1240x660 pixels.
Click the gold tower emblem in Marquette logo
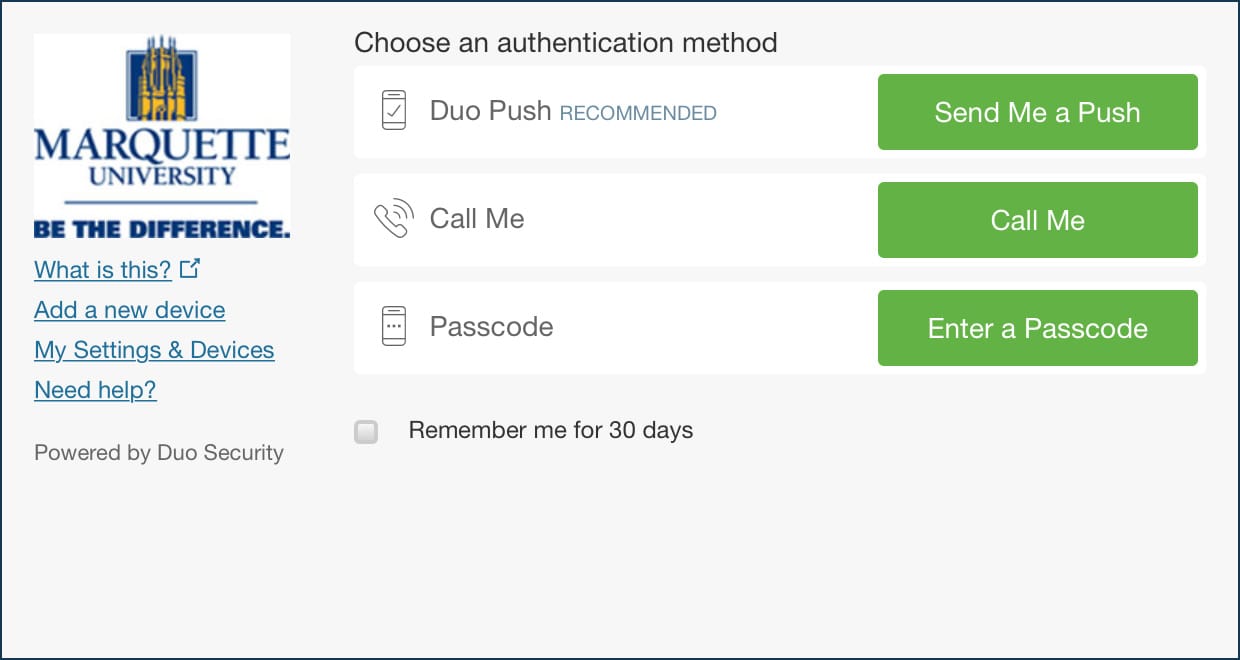click(162, 79)
